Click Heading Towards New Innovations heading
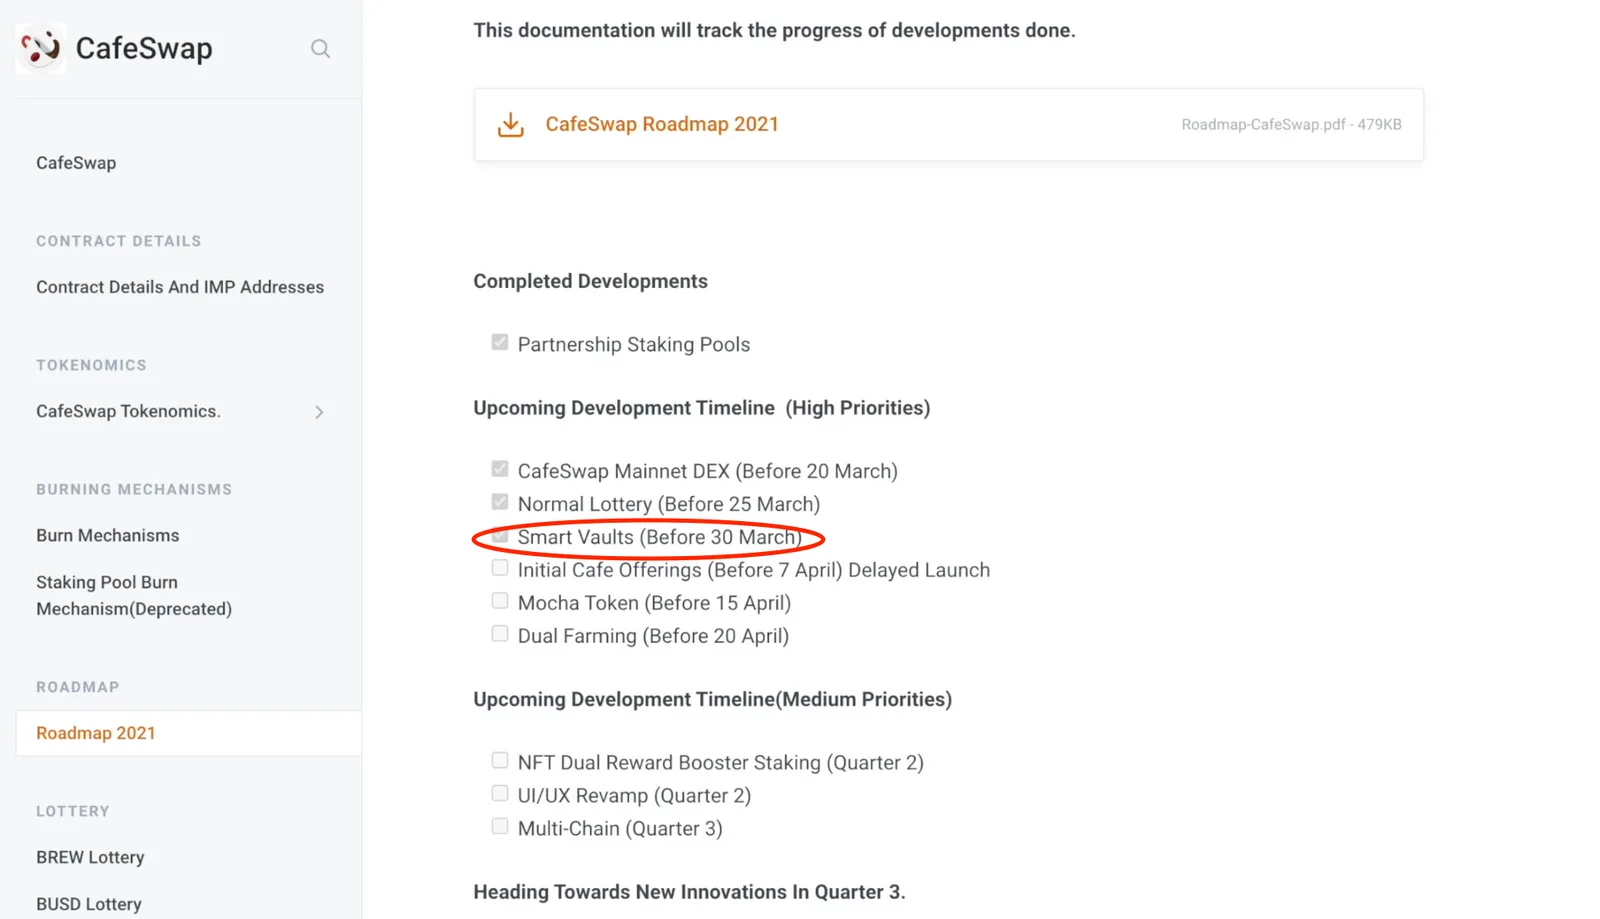The image size is (1600, 919). point(689,892)
